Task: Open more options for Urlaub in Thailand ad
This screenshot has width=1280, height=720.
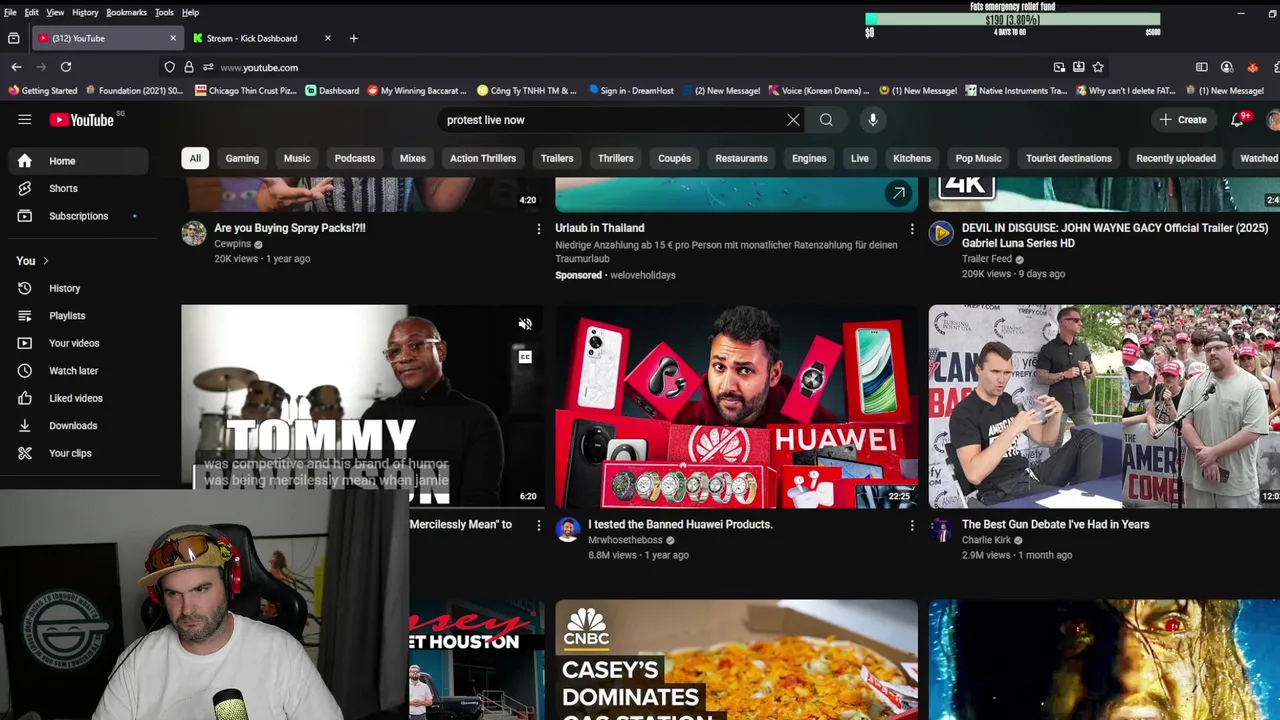Action: [x=911, y=229]
